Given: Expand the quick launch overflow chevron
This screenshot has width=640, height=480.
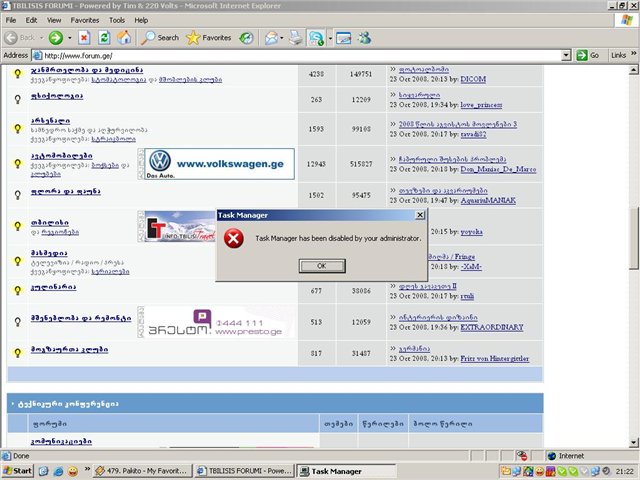Looking at the screenshot, I should pyautogui.click(x=87, y=469).
